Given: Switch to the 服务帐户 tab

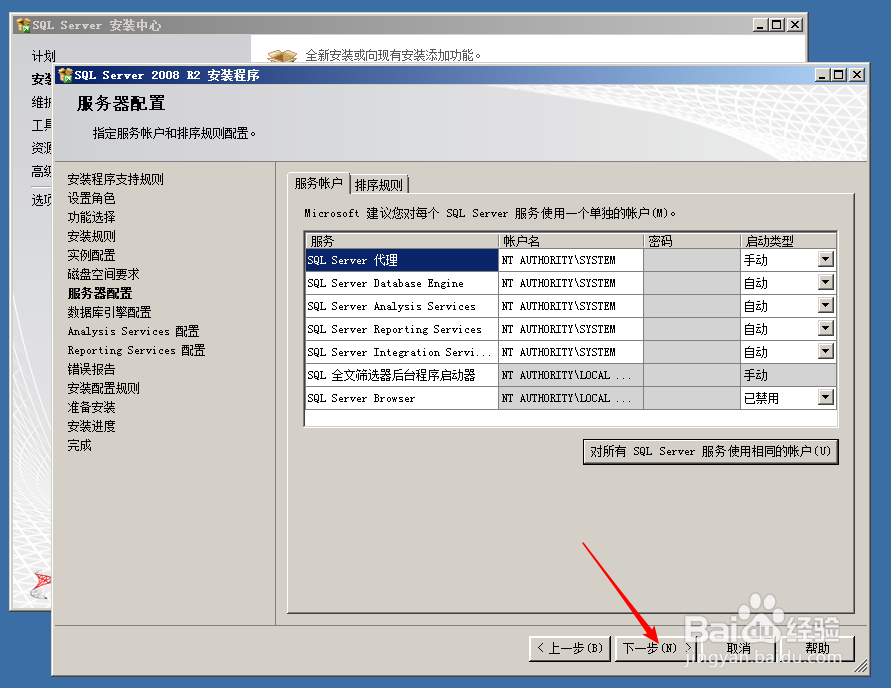Looking at the screenshot, I should [318, 183].
